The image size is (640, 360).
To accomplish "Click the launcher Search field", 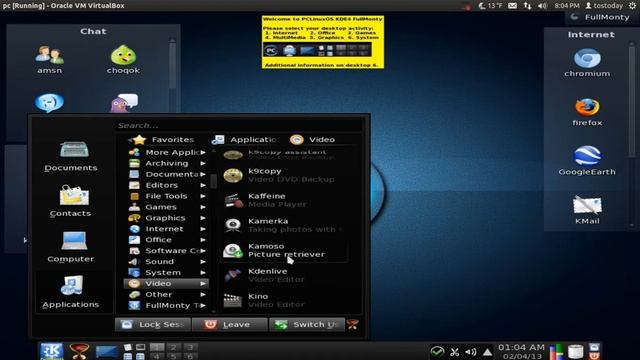I will 239,125.
